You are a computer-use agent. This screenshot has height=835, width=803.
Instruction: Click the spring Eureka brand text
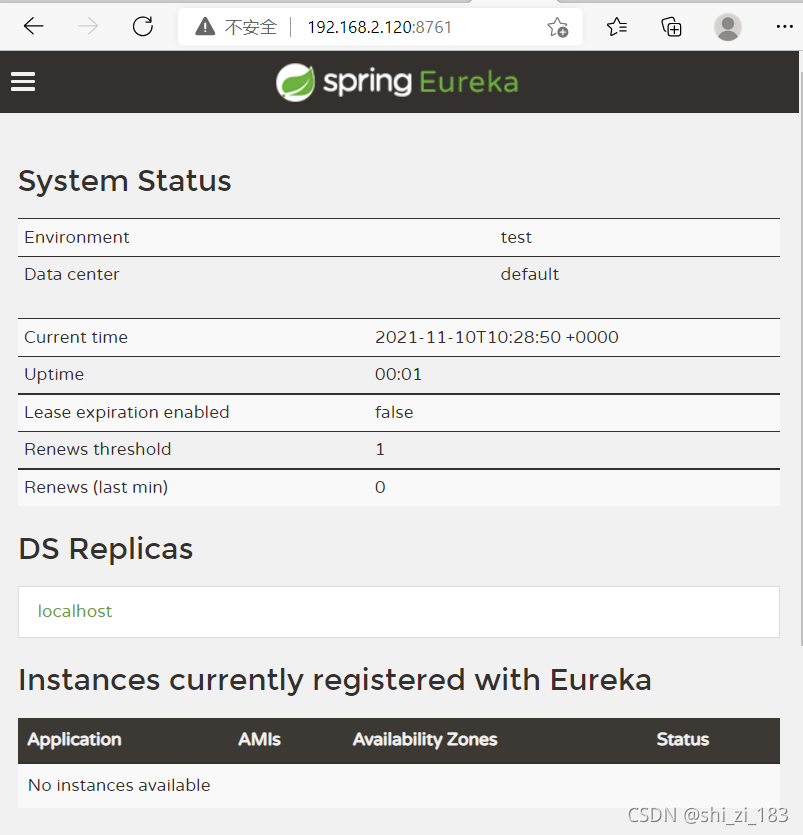[421, 83]
